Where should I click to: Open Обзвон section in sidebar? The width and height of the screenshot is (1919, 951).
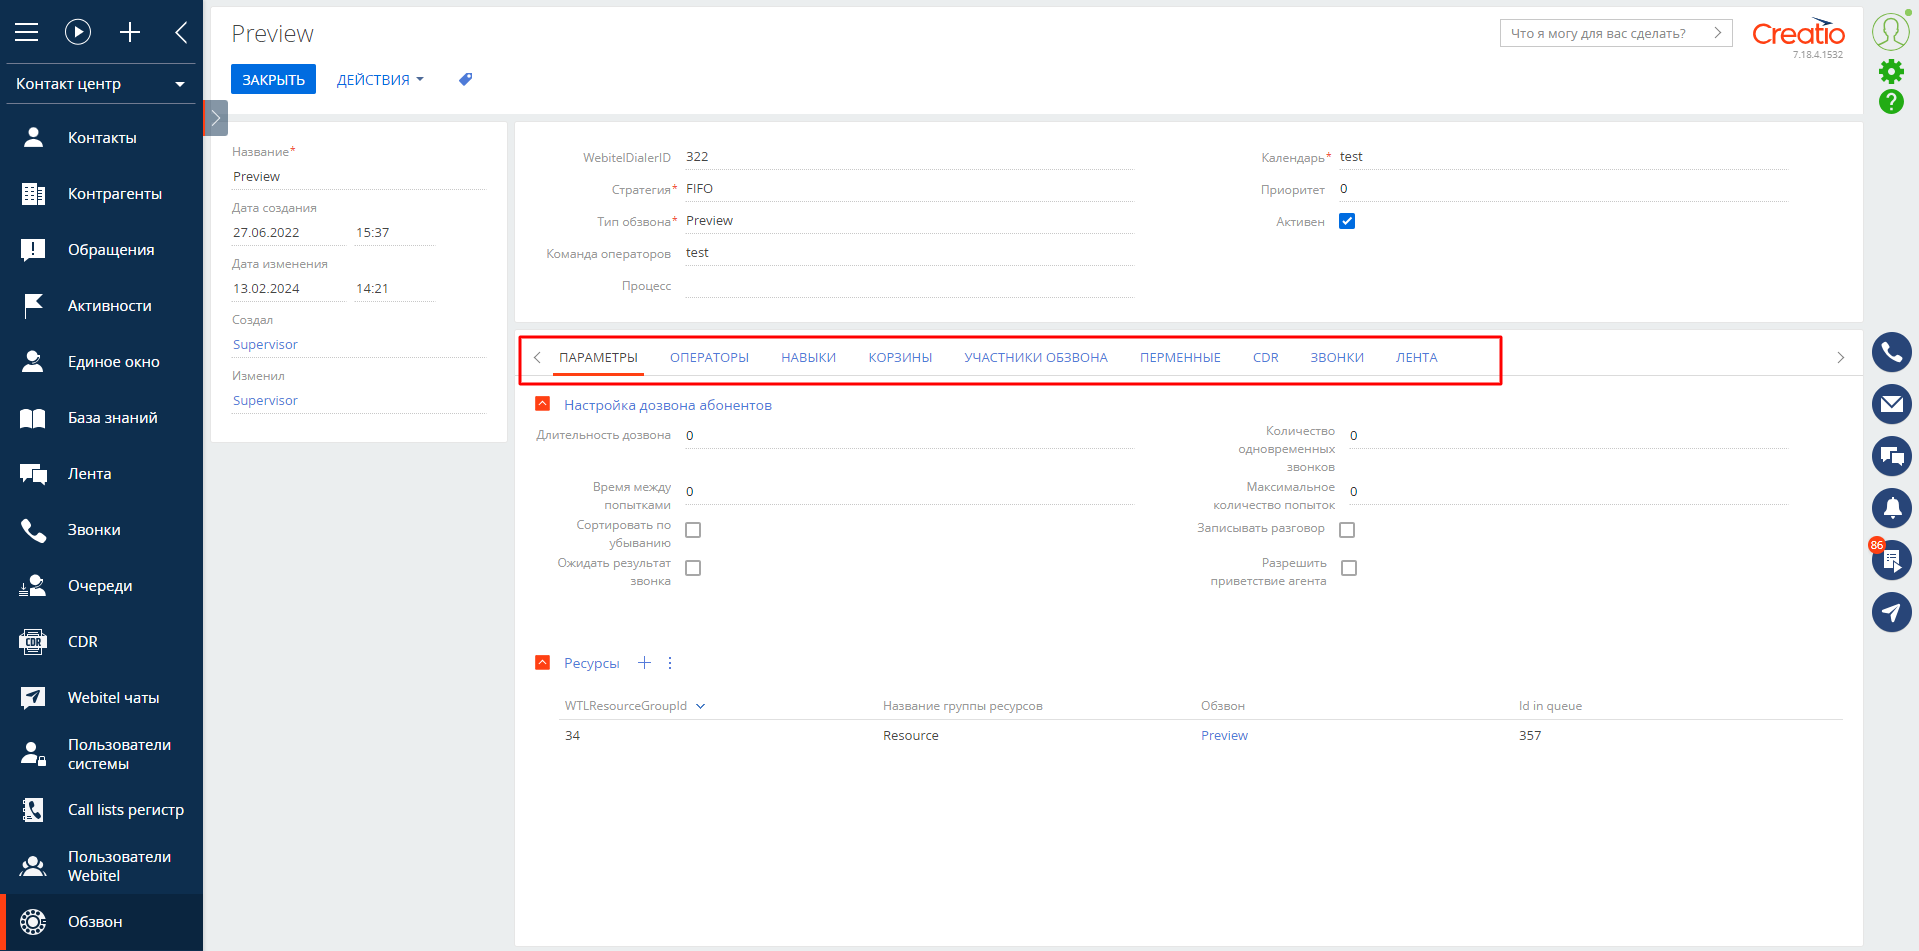click(101, 922)
